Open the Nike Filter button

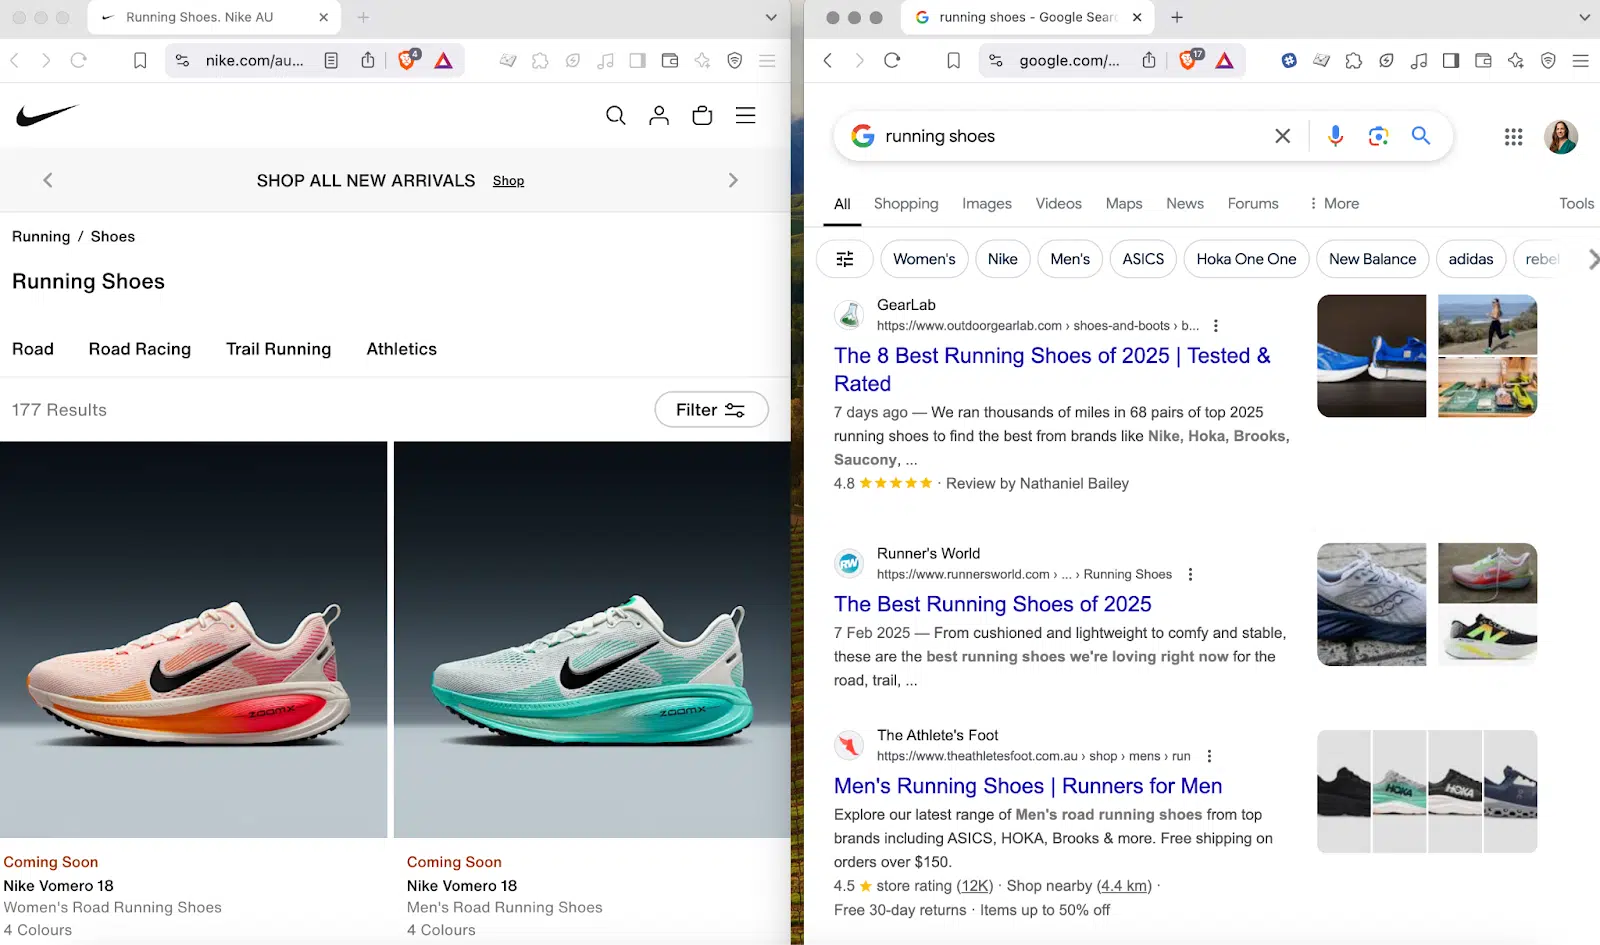pyautogui.click(x=711, y=410)
